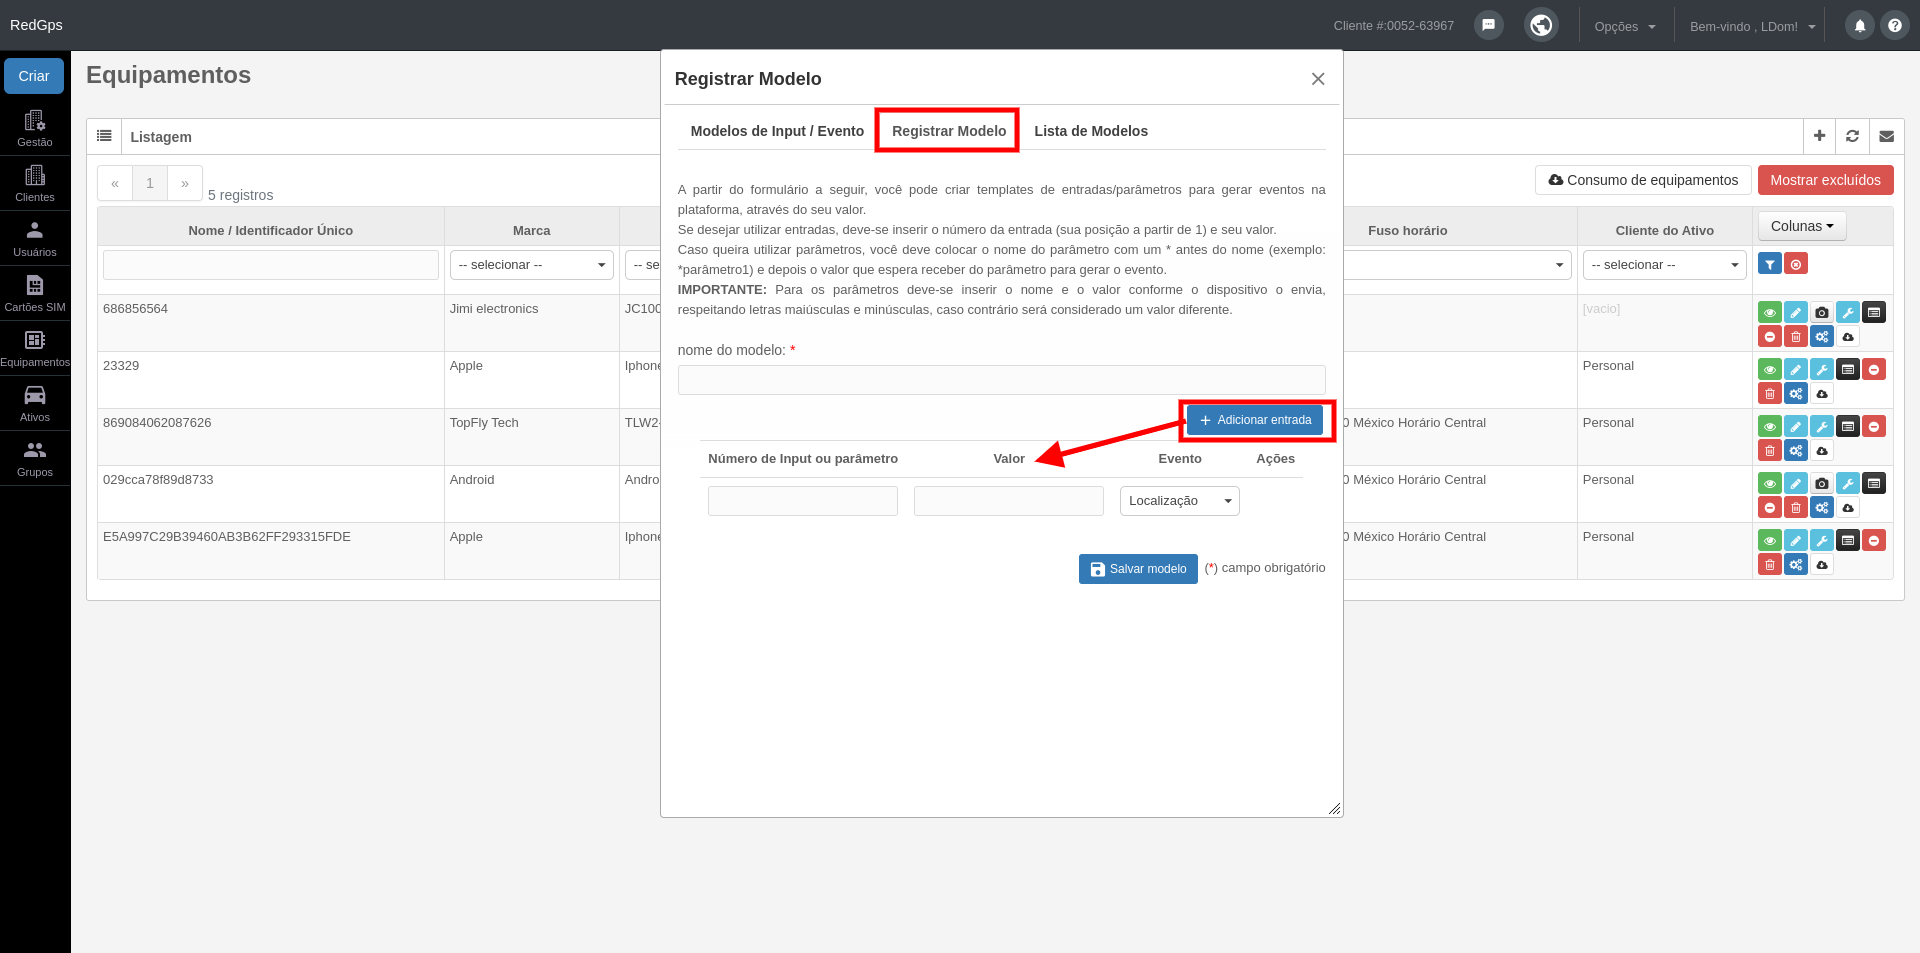Click Adicionar entrada button
1920x953 pixels.
click(1255, 420)
